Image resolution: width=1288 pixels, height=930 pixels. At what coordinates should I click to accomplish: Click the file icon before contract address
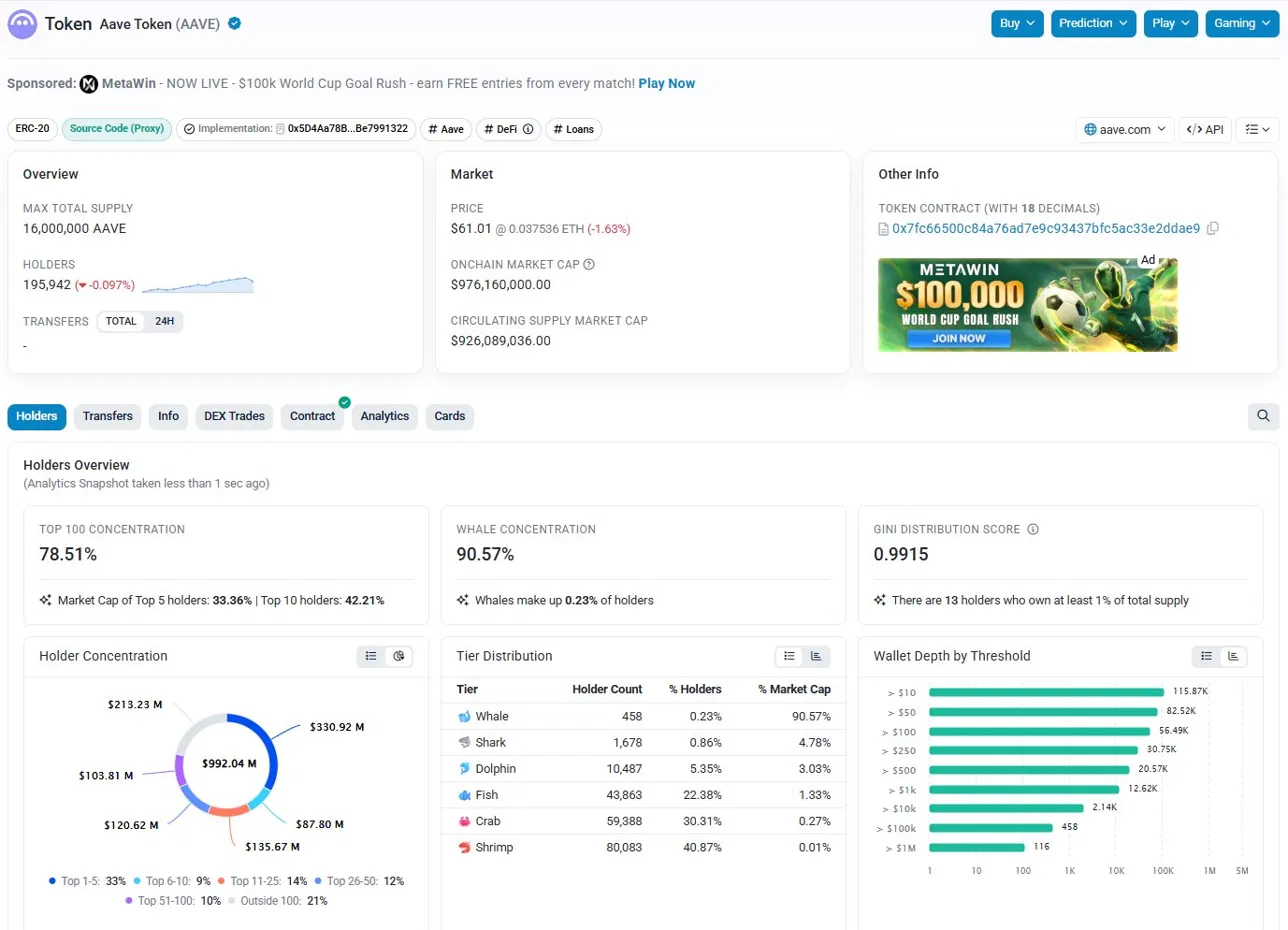(883, 229)
